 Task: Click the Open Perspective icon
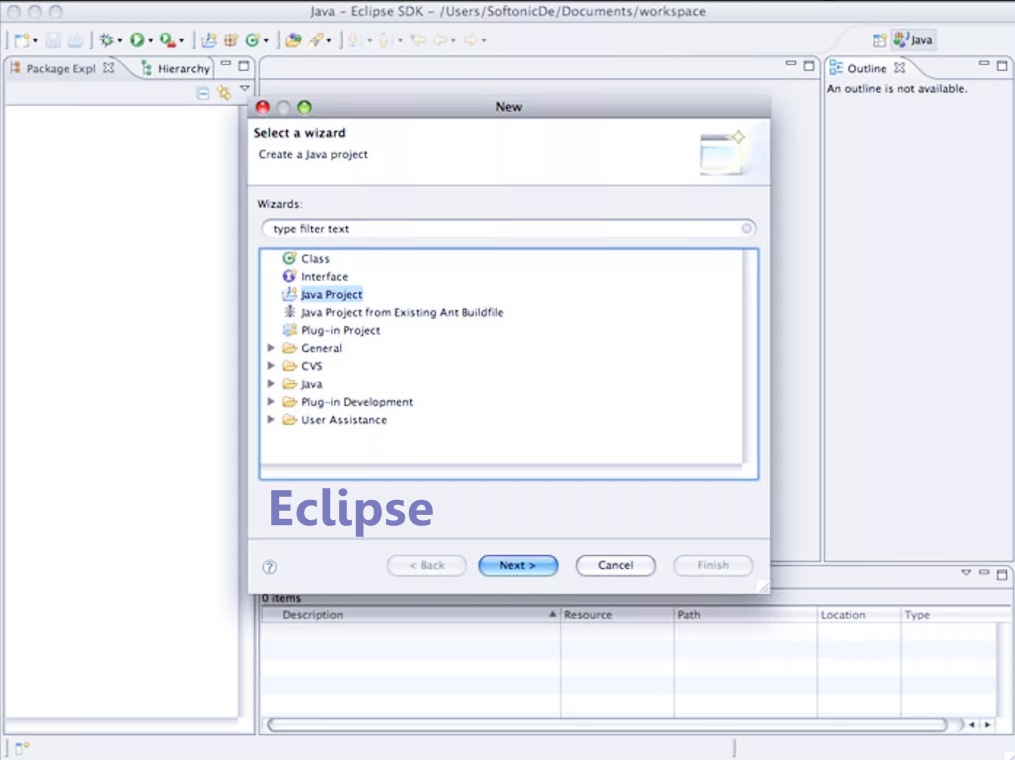pyautogui.click(x=879, y=40)
